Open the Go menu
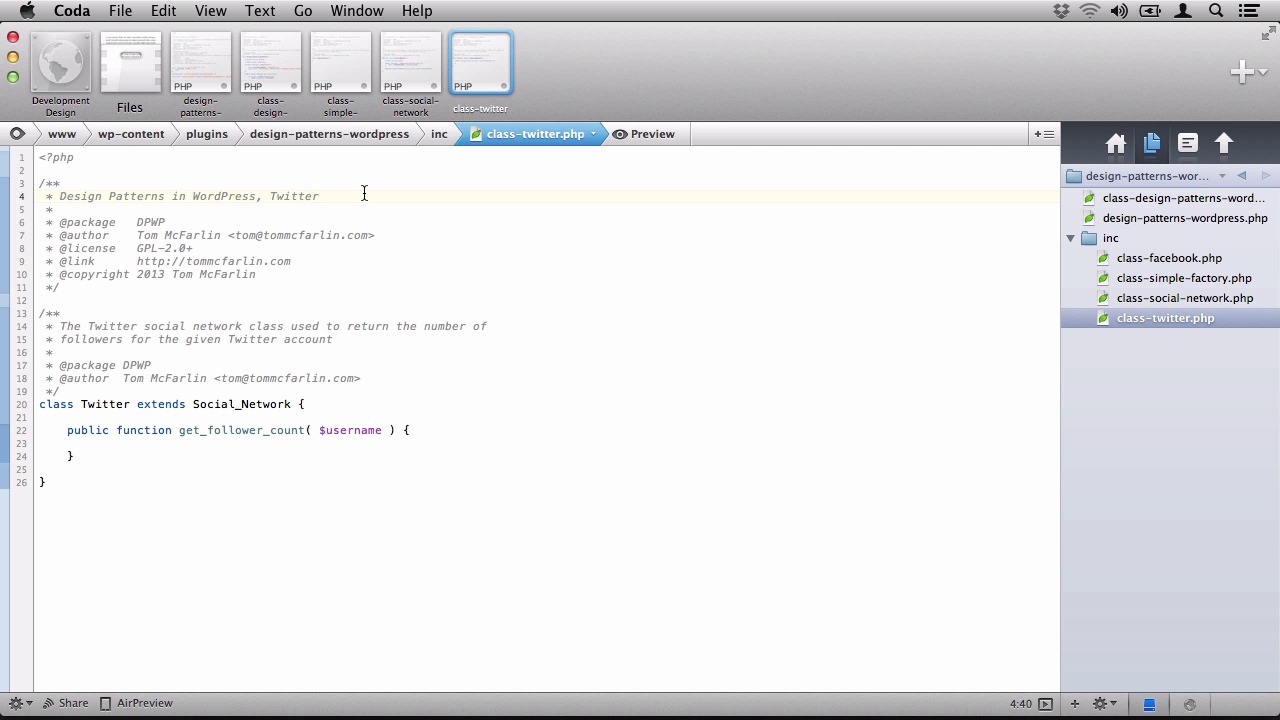1280x720 pixels. point(303,11)
